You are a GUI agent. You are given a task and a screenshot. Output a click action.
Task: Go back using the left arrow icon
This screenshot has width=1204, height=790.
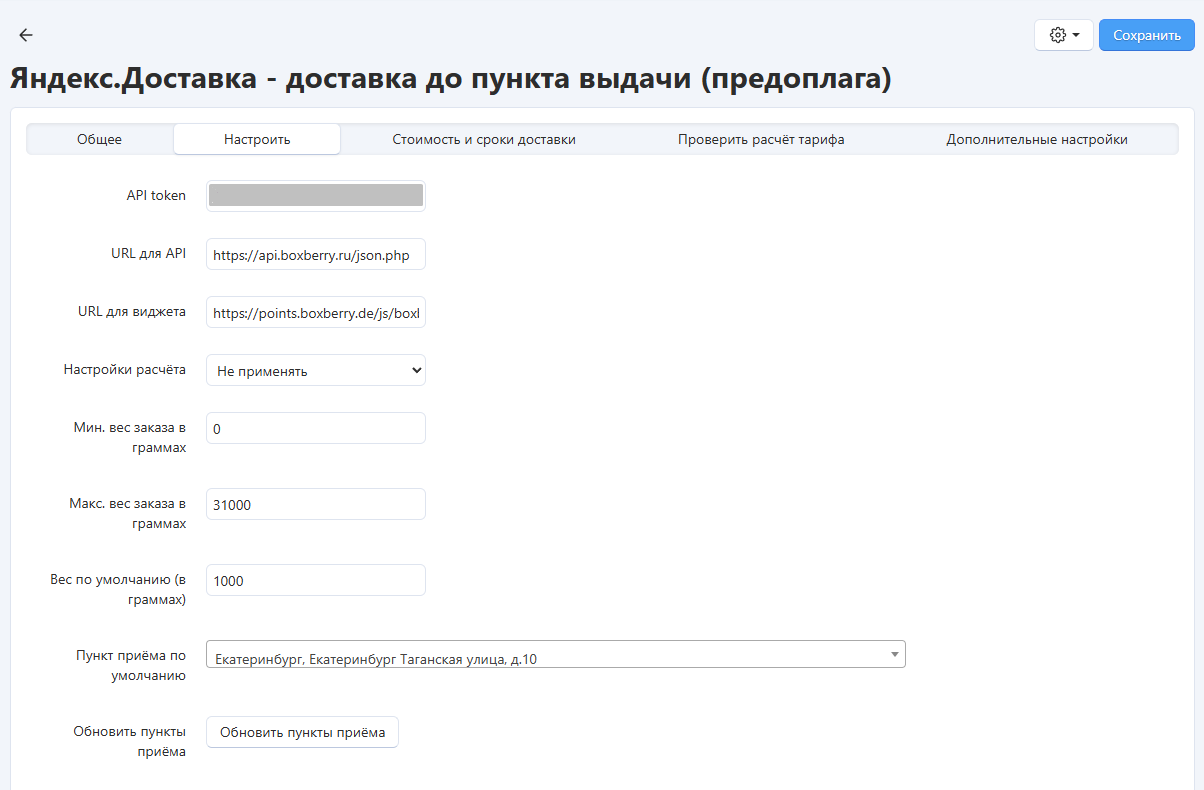coord(26,35)
